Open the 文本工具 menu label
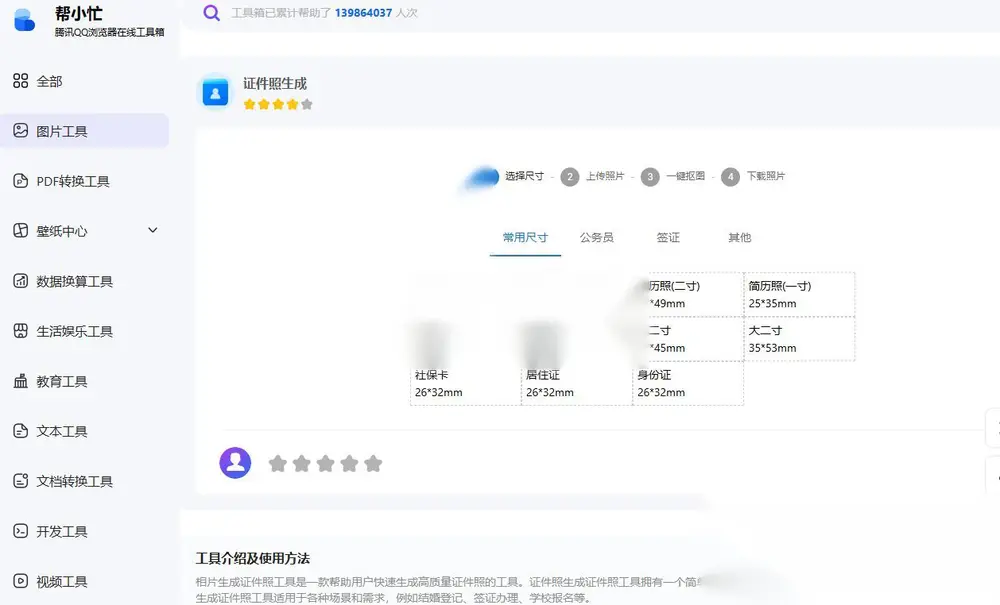Viewport: 1000px width, 605px height. pyautogui.click(x=62, y=432)
